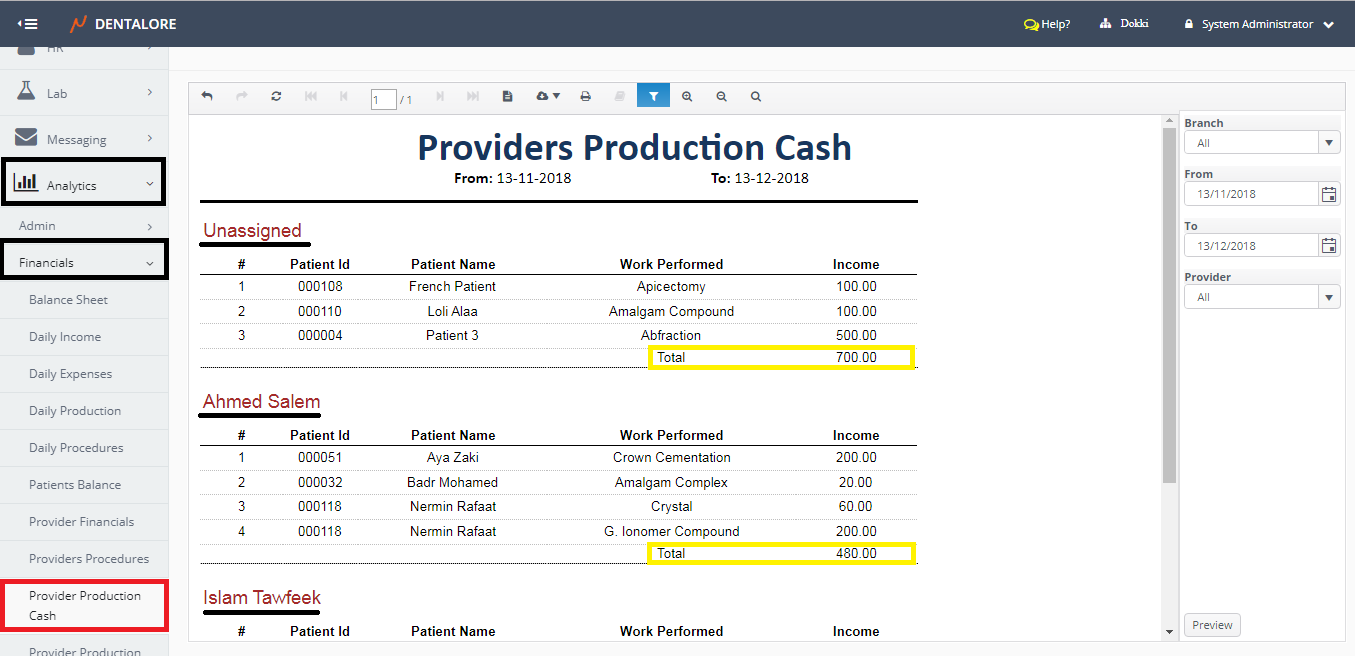This screenshot has width=1355, height=656.
Task: Select Daily Income in Financials menu
Action: (65, 337)
